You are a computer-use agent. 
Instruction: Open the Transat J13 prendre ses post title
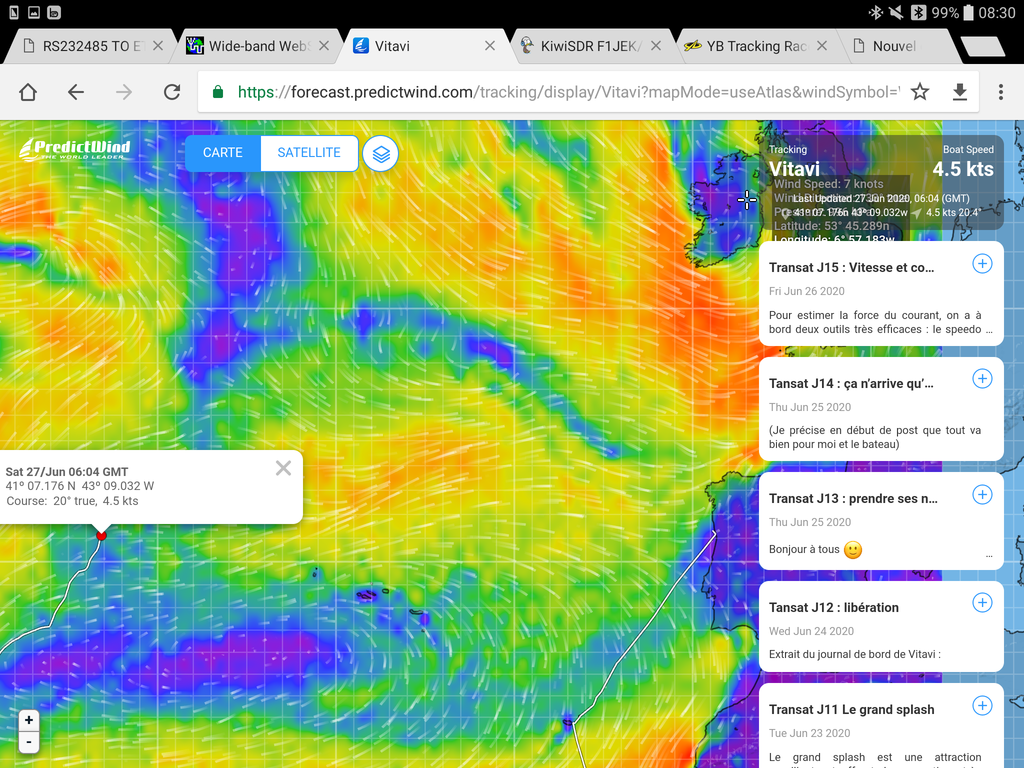[x=853, y=499]
